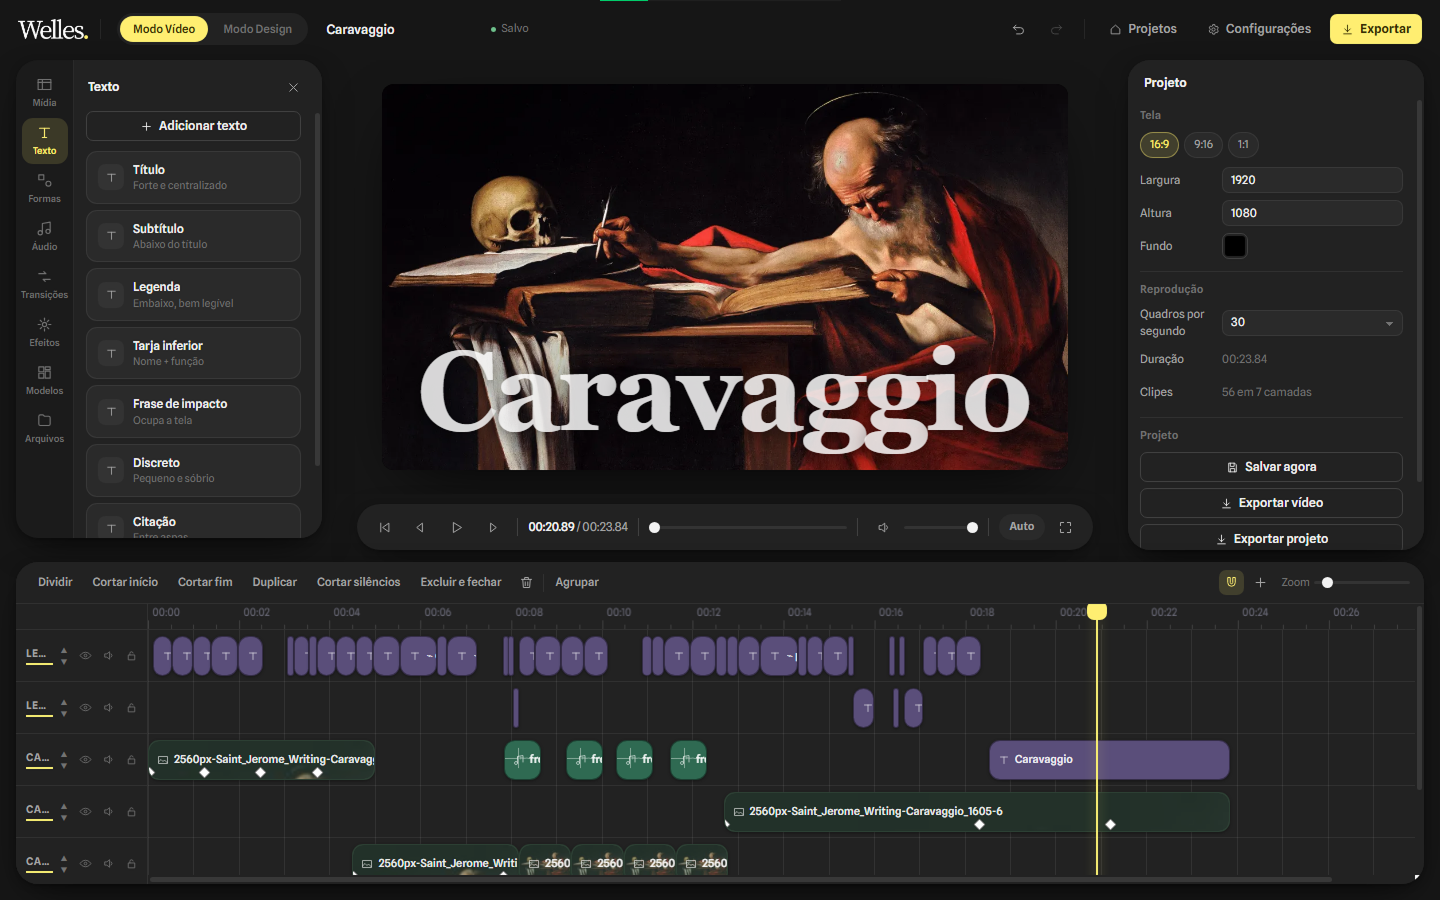Screen dimensions: 1440x900
Task: Open the Mídia panel in the sidebar
Action: pos(44,92)
